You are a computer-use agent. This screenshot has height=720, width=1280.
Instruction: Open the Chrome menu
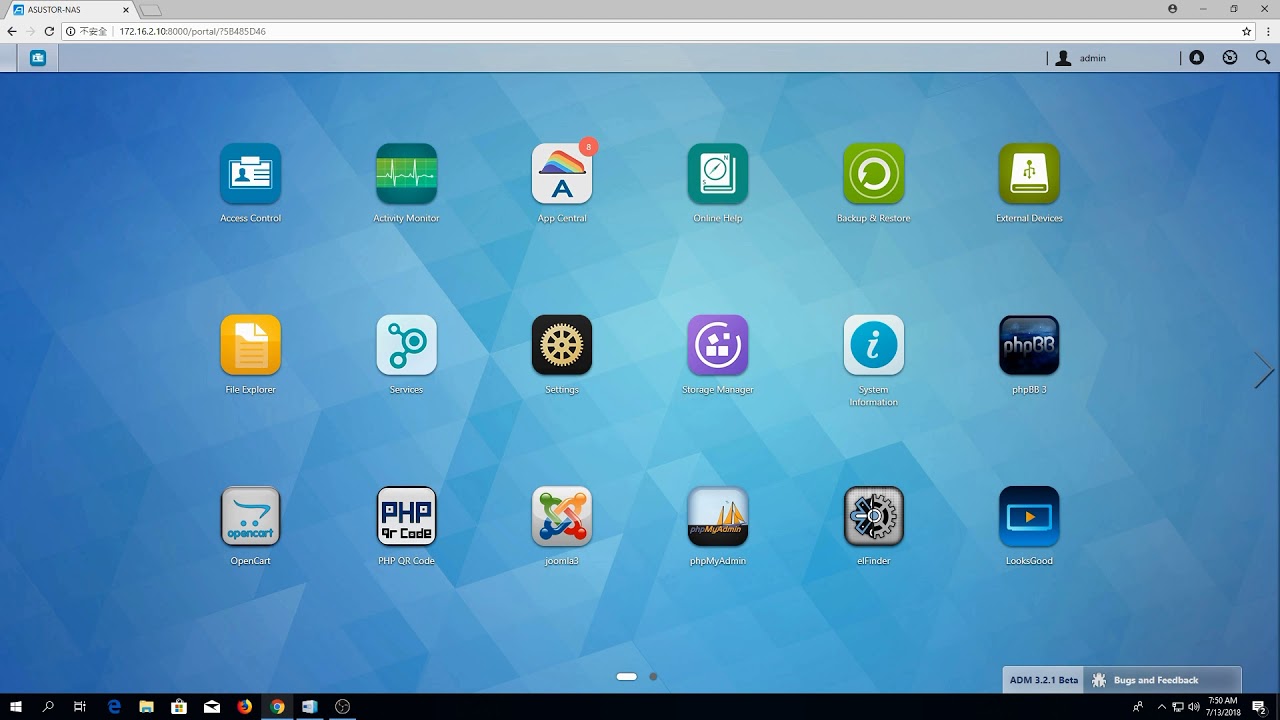pos(1268,31)
